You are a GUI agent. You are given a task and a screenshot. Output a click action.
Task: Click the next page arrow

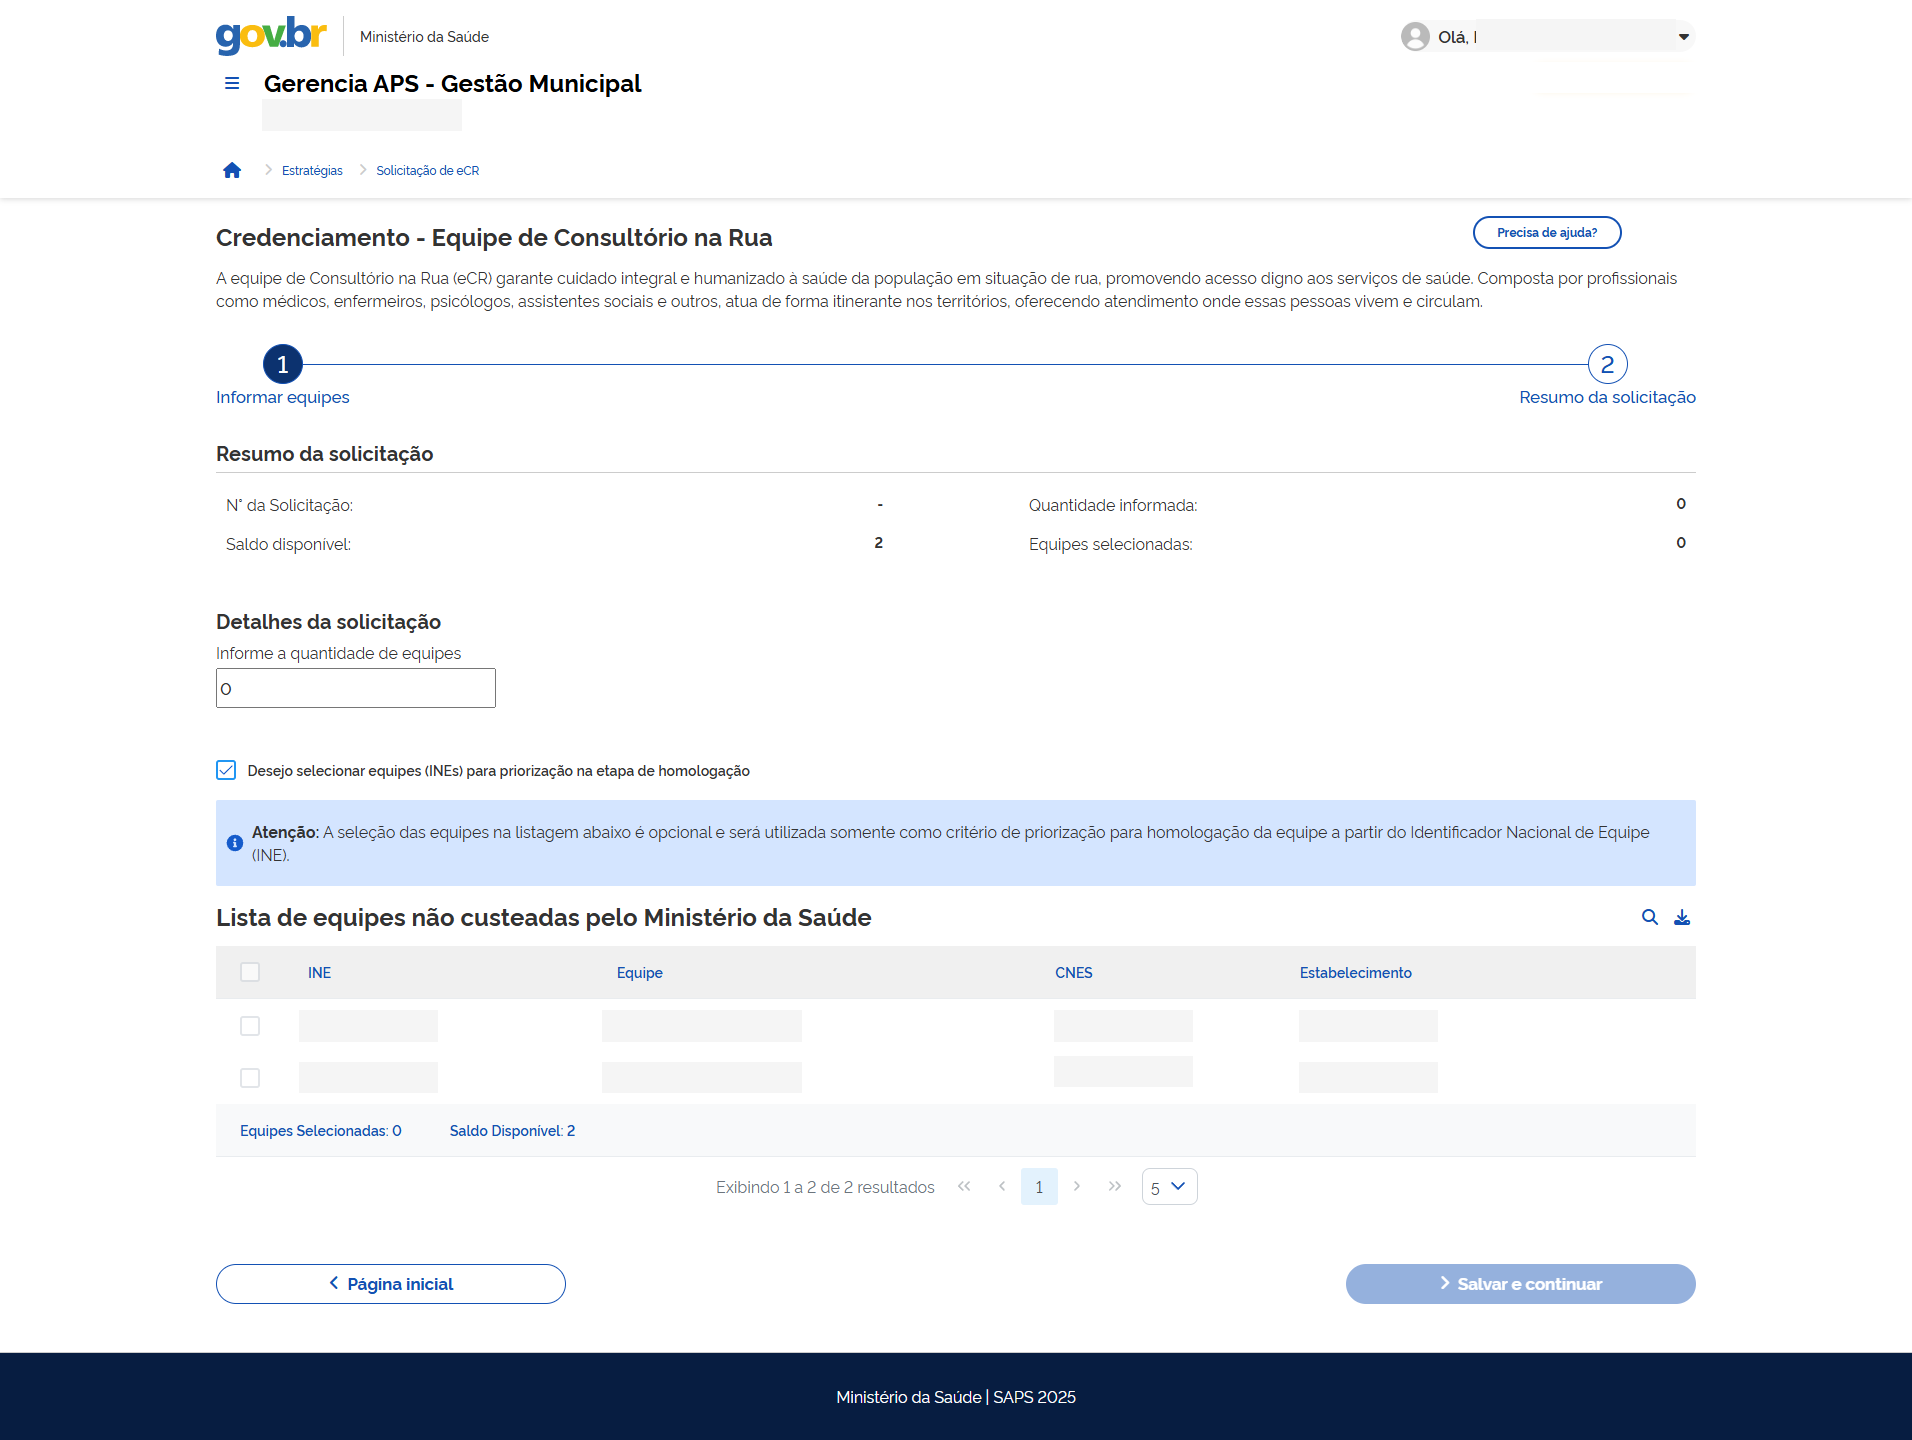1077,1186
